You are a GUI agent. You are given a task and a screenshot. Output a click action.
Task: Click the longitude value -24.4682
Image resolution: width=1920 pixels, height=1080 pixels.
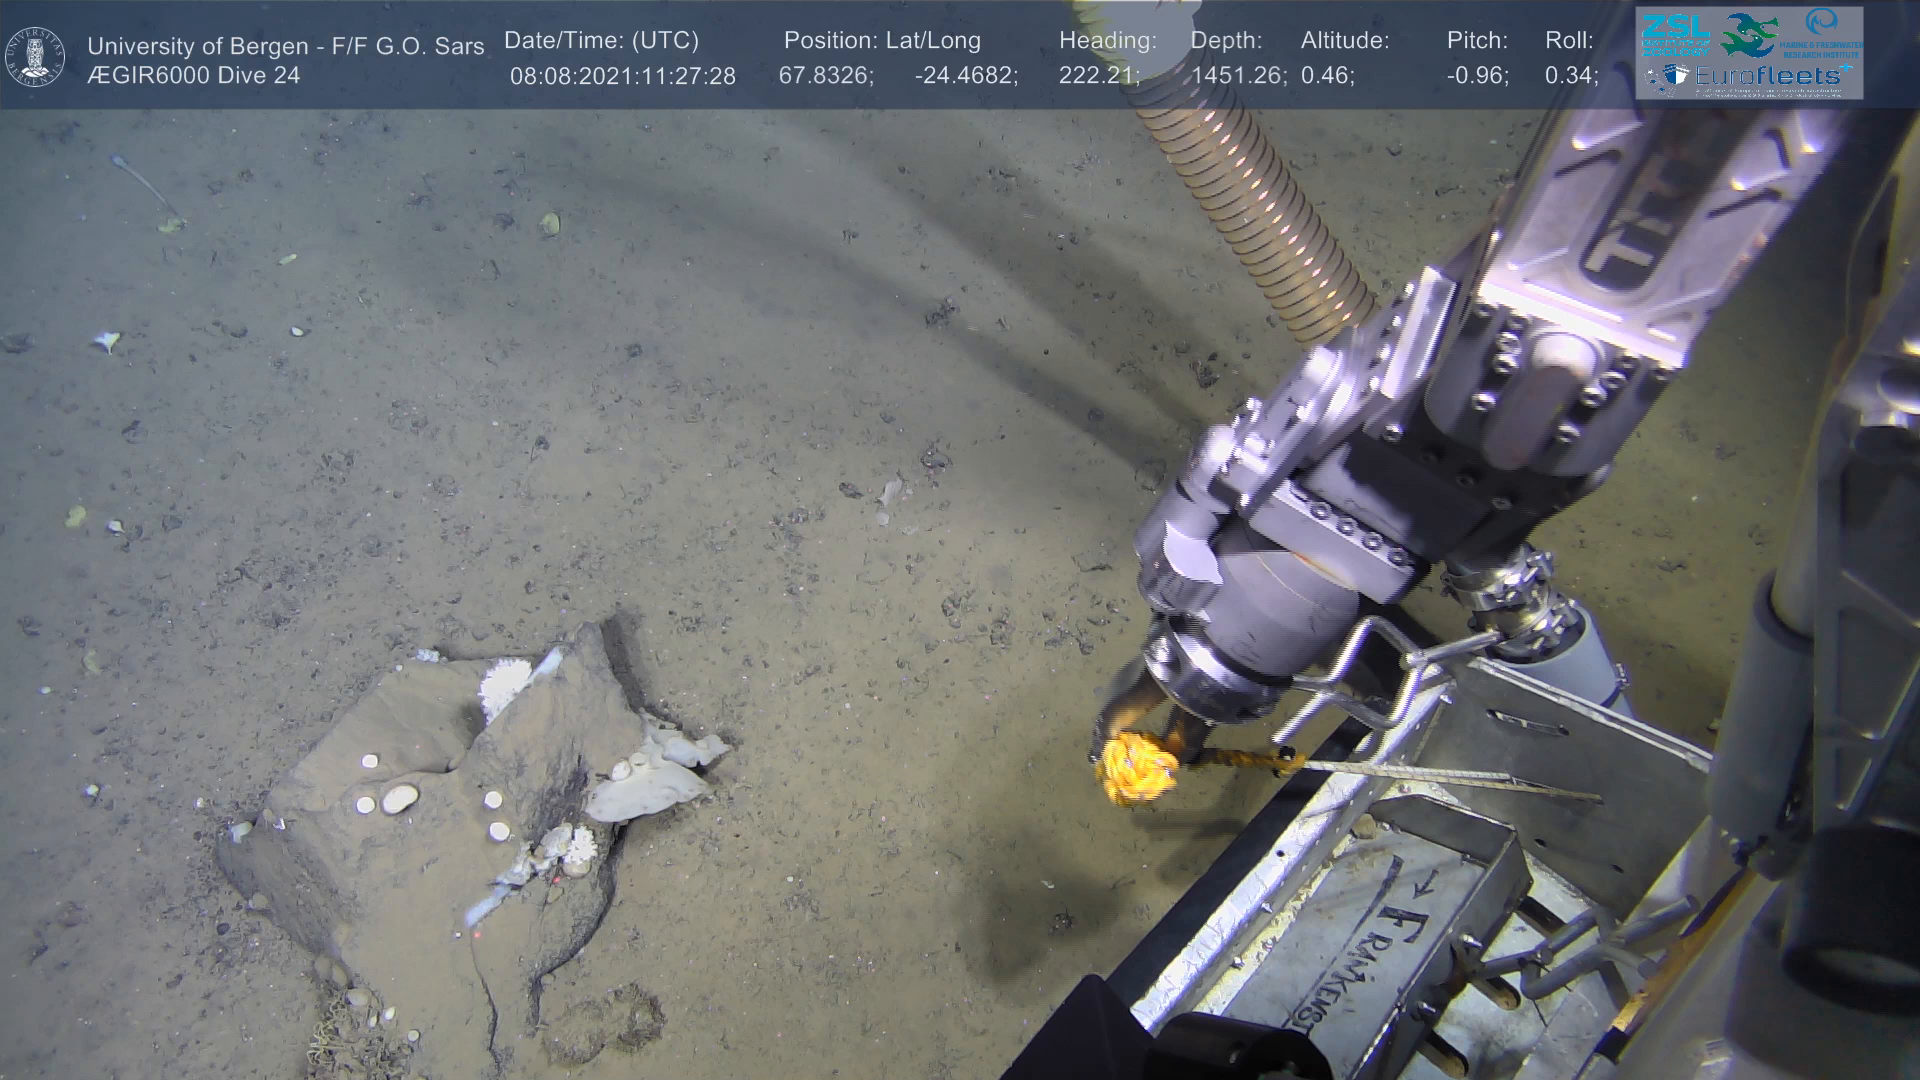click(x=966, y=76)
